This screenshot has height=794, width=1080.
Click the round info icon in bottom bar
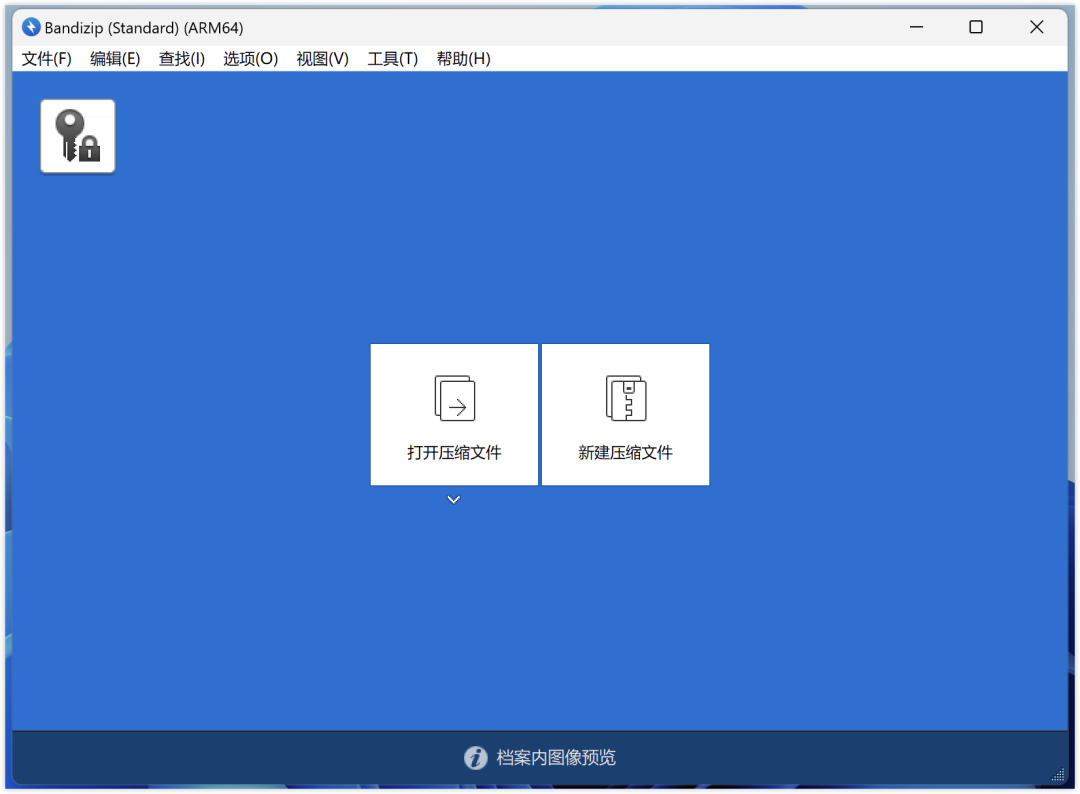(476, 758)
